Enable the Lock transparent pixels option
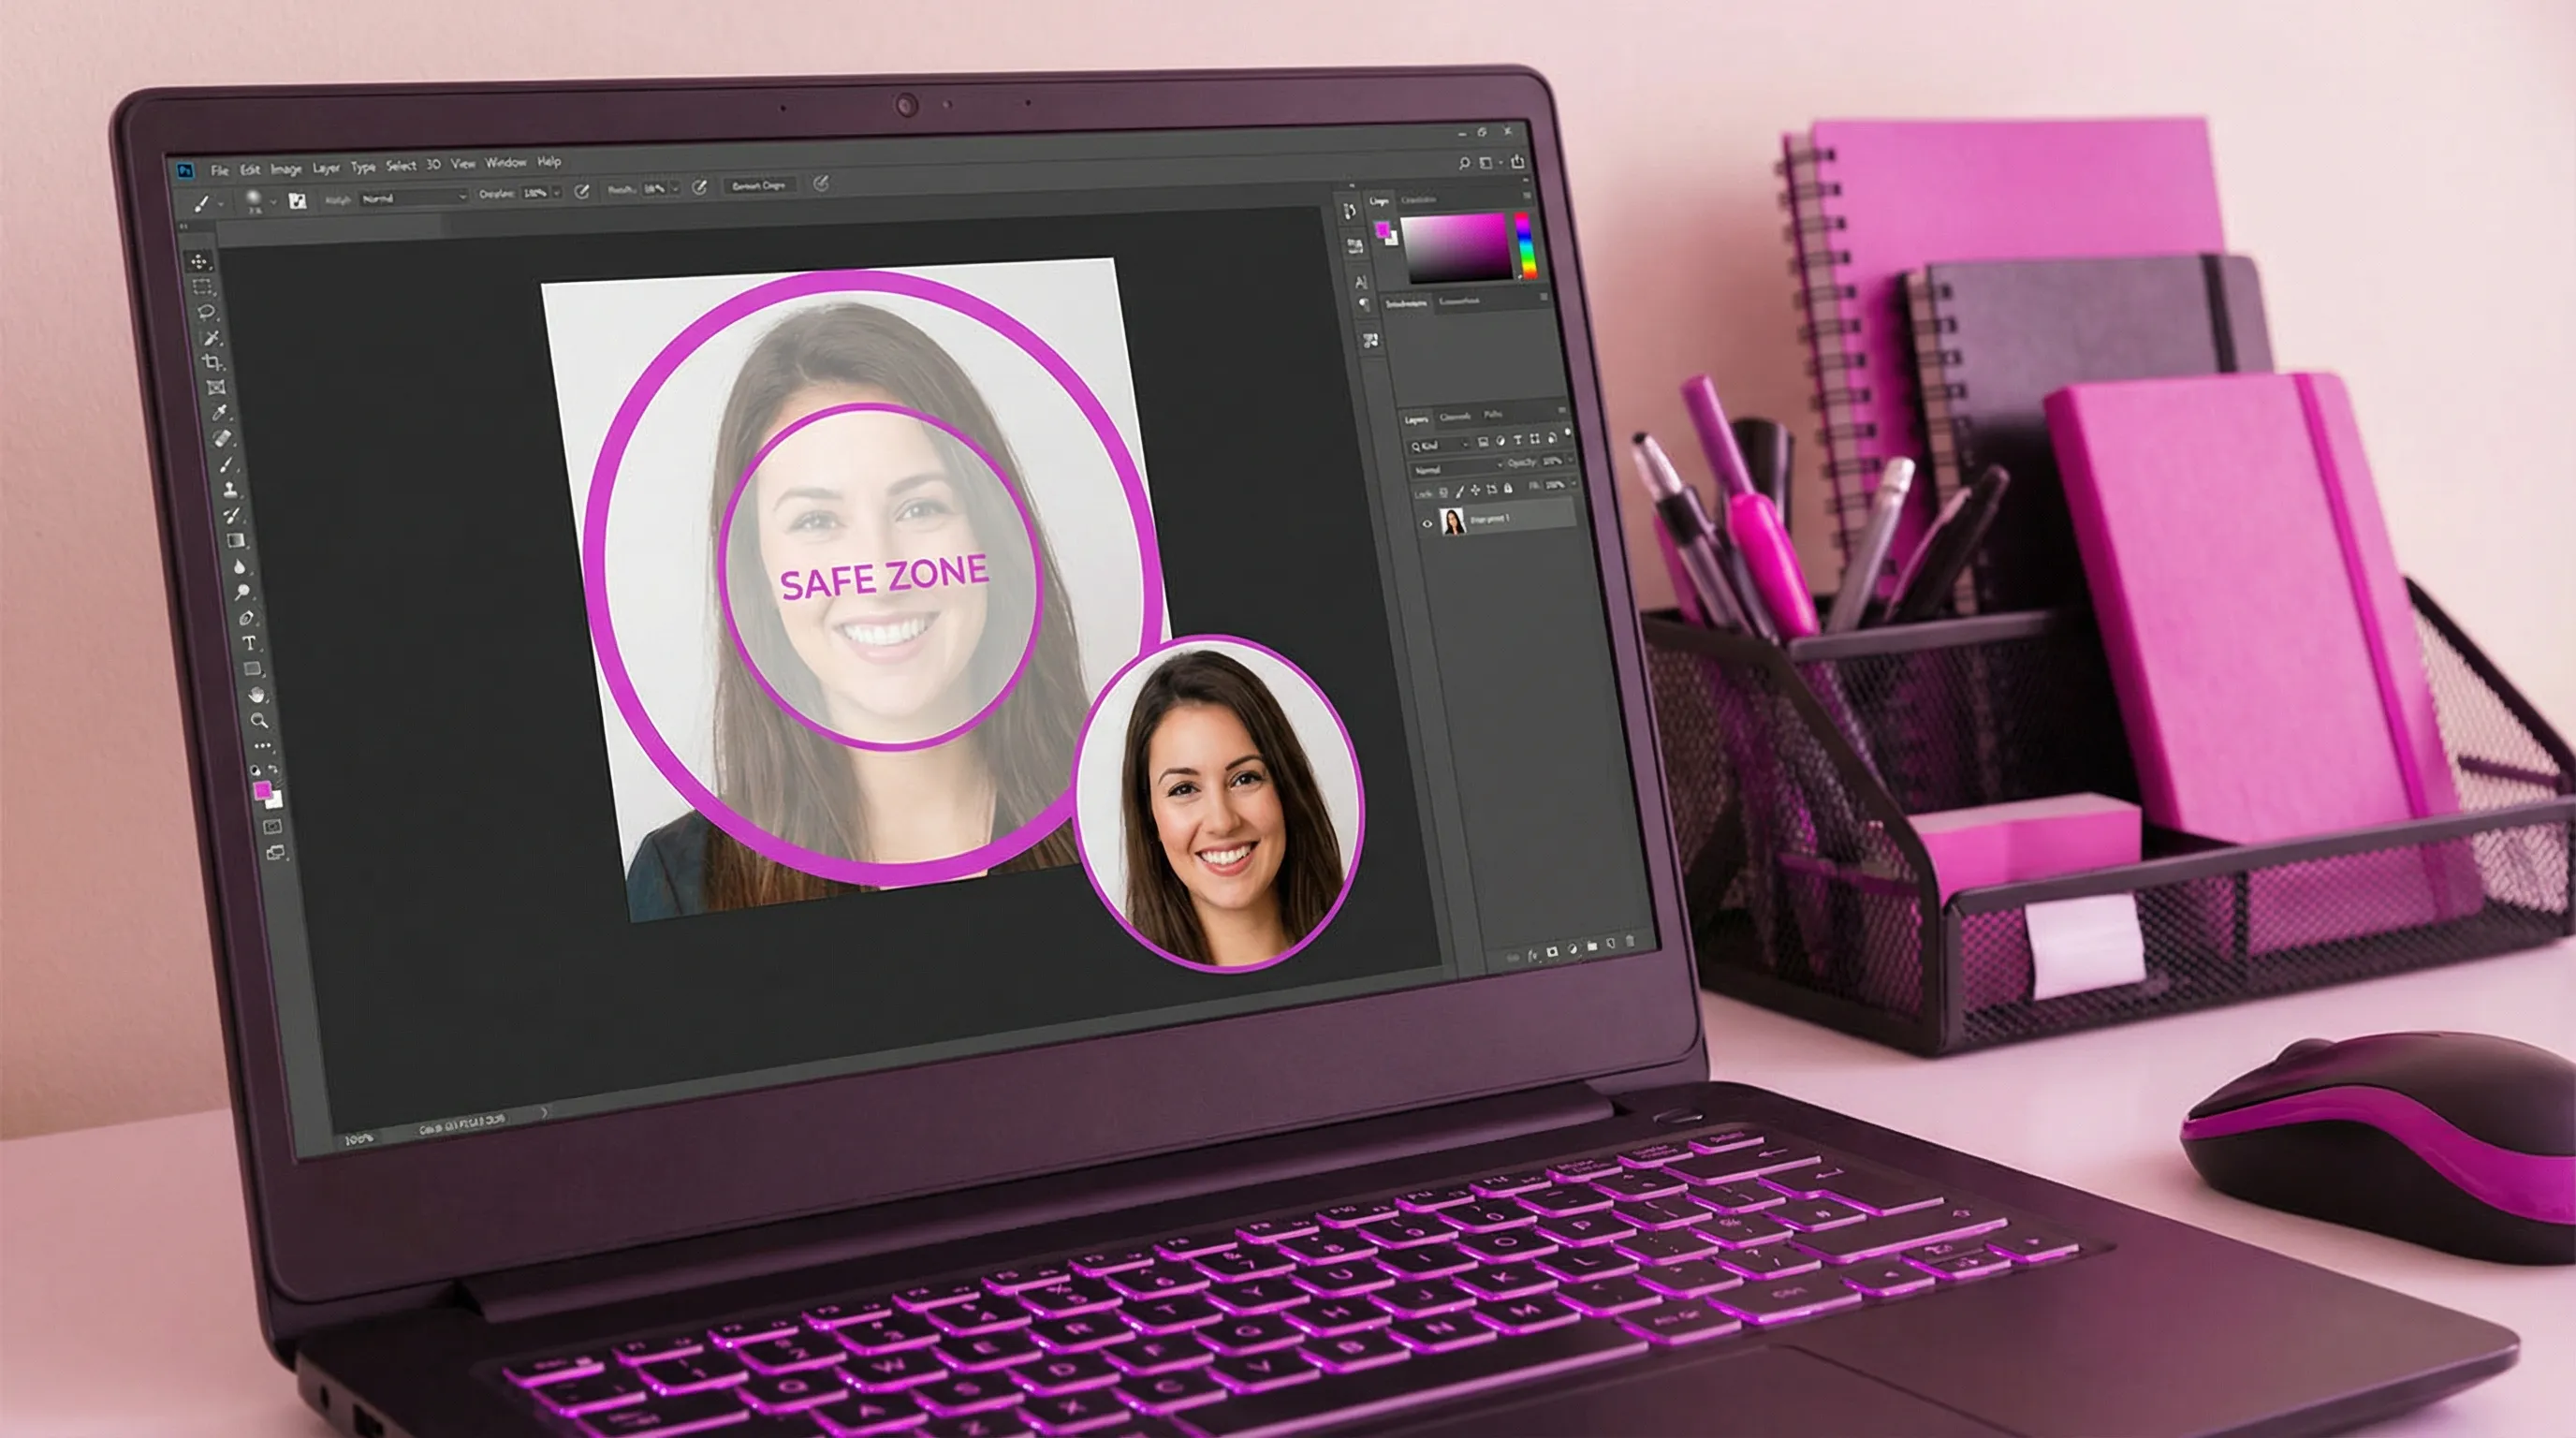The image size is (2576, 1438). [1444, 492]
